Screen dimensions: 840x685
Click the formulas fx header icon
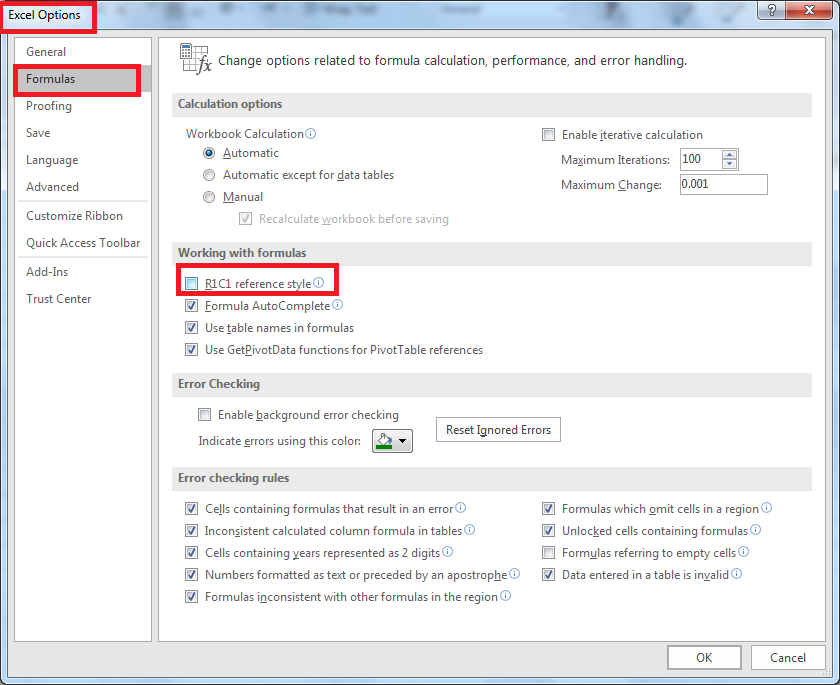[x=196, y=59]
